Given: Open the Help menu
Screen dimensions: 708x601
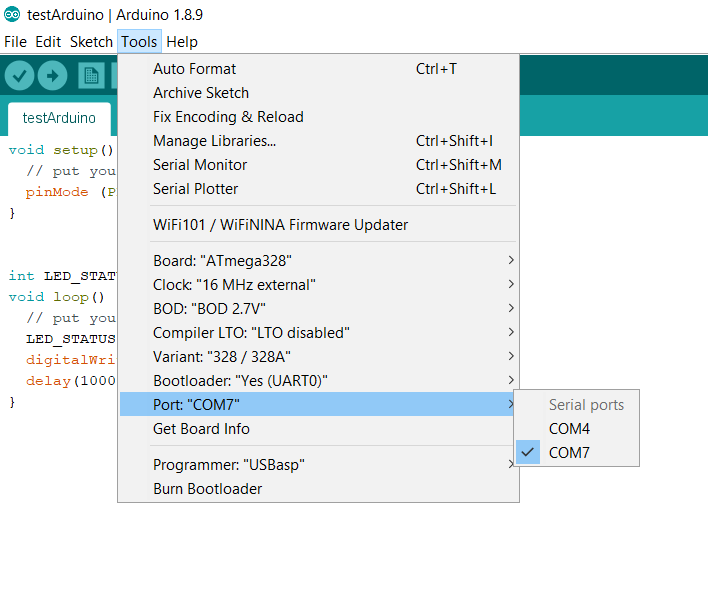Looking at the screenshot, I should (x=182, y=42).
